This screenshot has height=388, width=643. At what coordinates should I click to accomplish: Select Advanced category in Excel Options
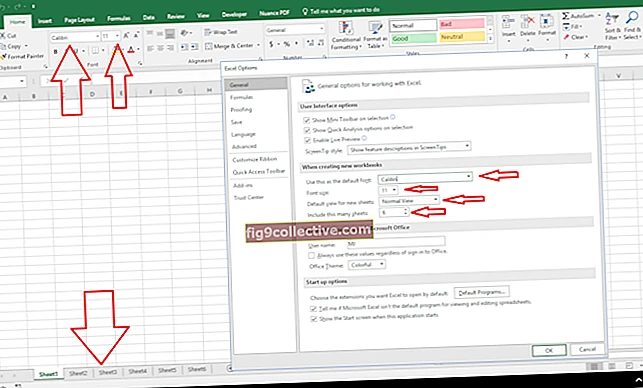pos(244,146)
